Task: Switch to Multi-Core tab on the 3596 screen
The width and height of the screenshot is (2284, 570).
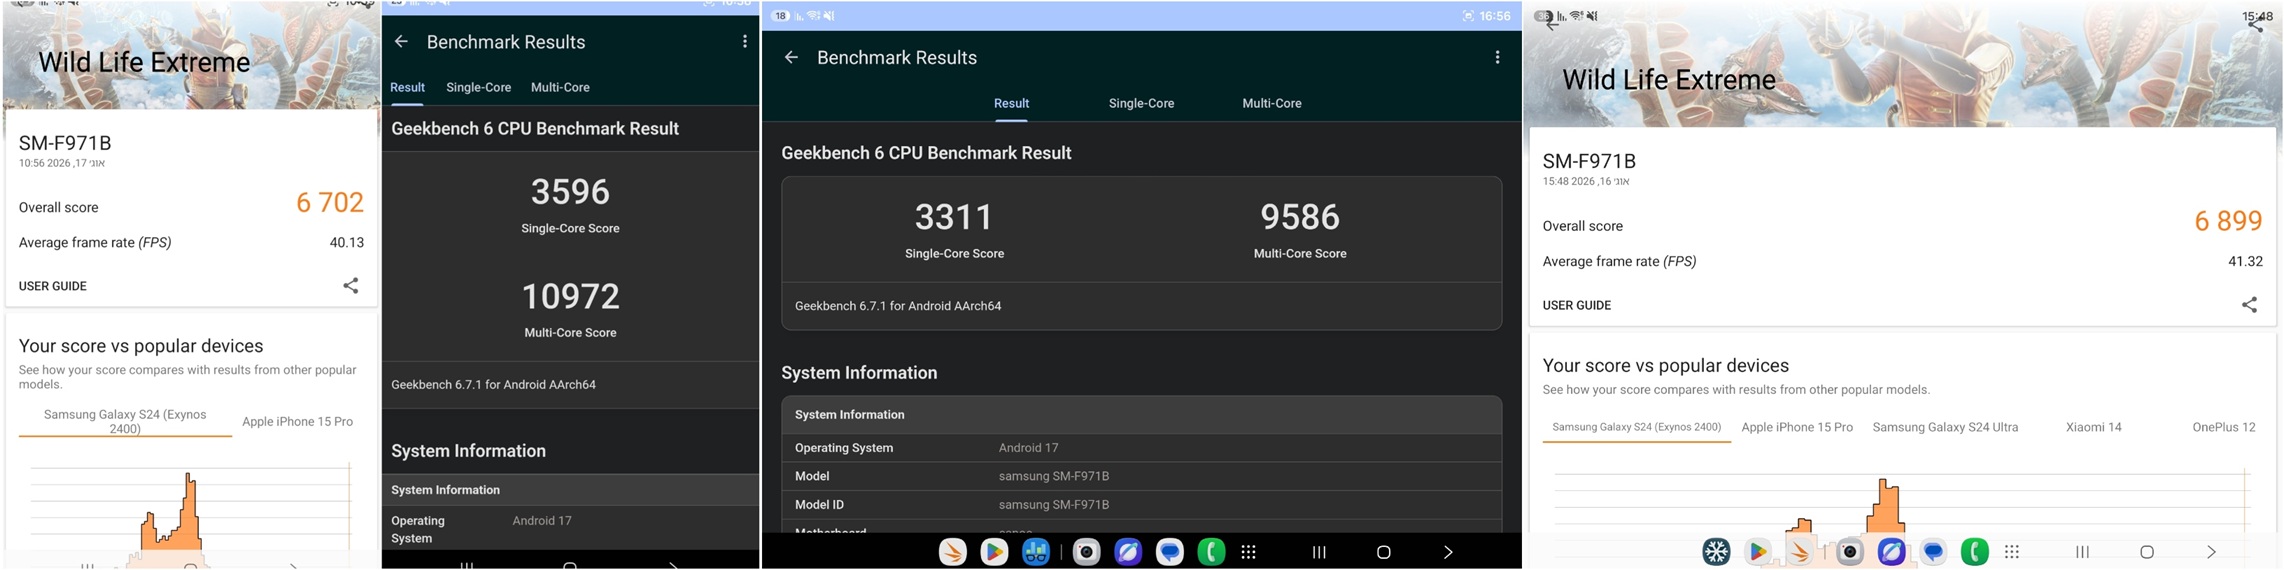Action: [x=560, y=88]
